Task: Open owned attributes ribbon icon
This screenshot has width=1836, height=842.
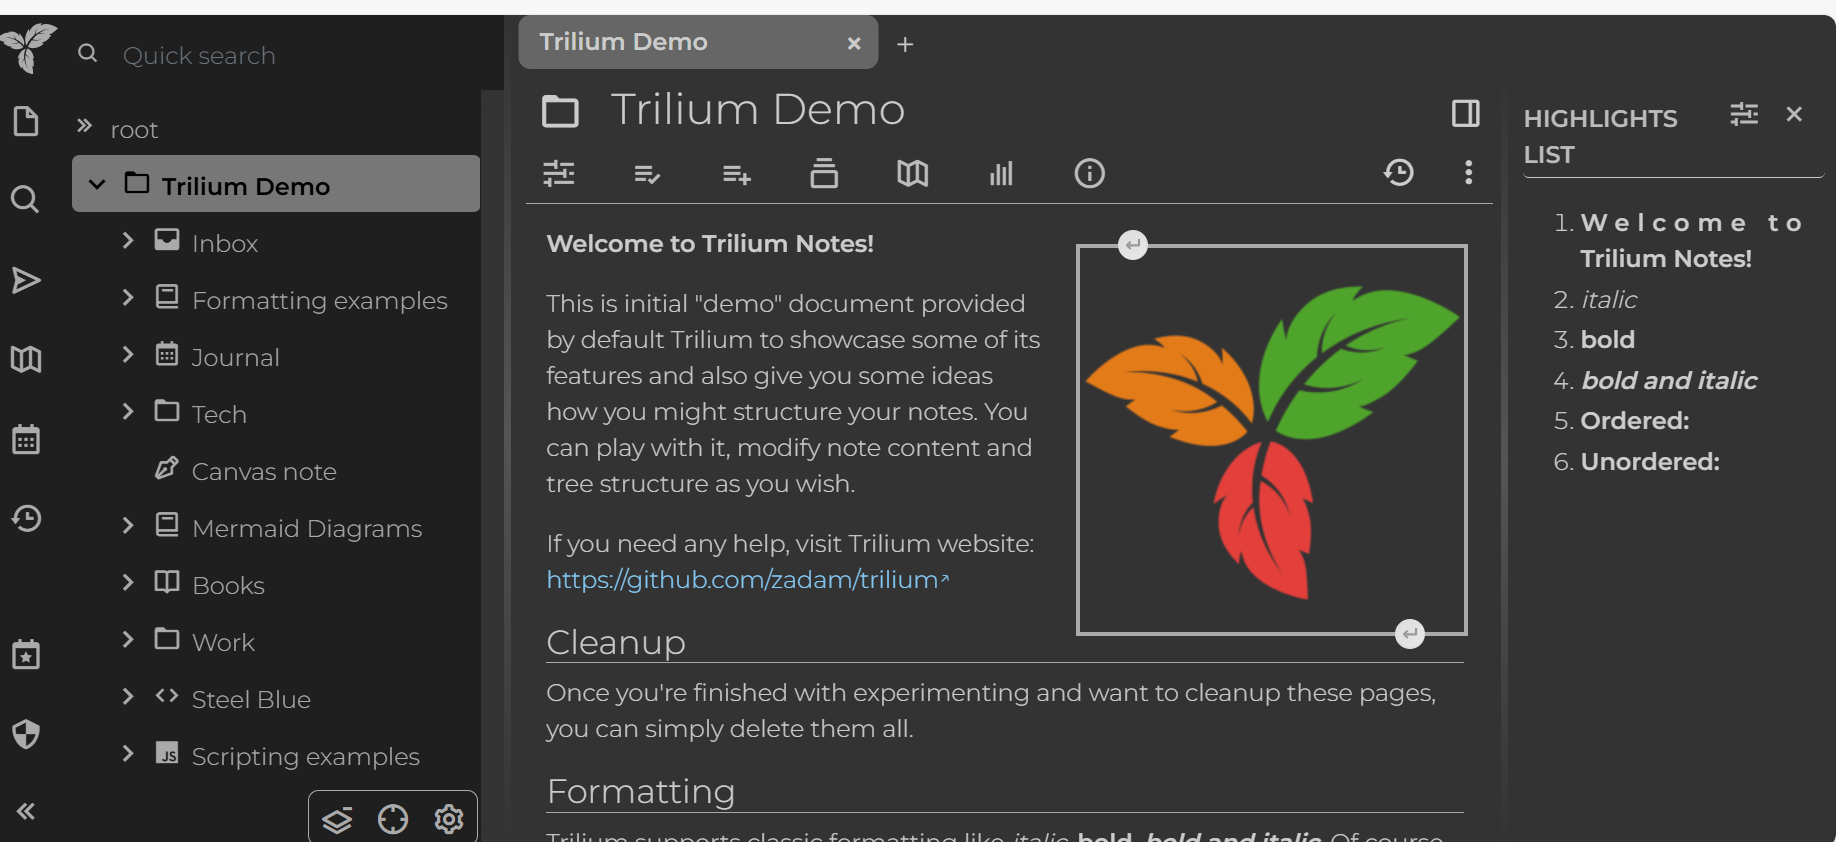Action: point(647,175)
